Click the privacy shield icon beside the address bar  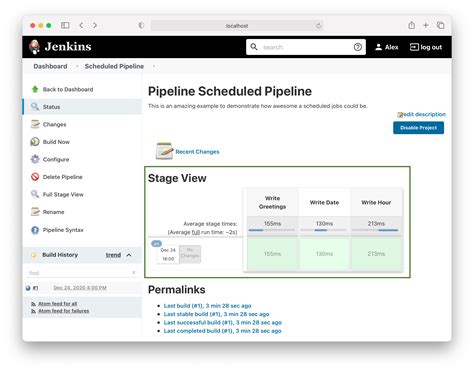(x=141, y=25)
